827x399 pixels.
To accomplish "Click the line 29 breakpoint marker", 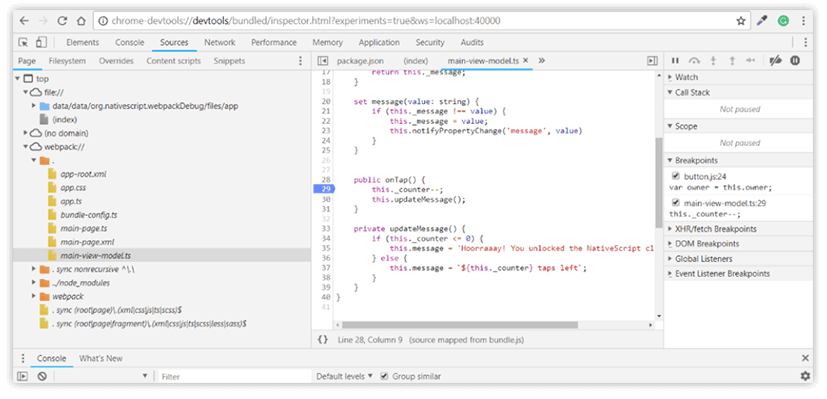I will 324,189.
